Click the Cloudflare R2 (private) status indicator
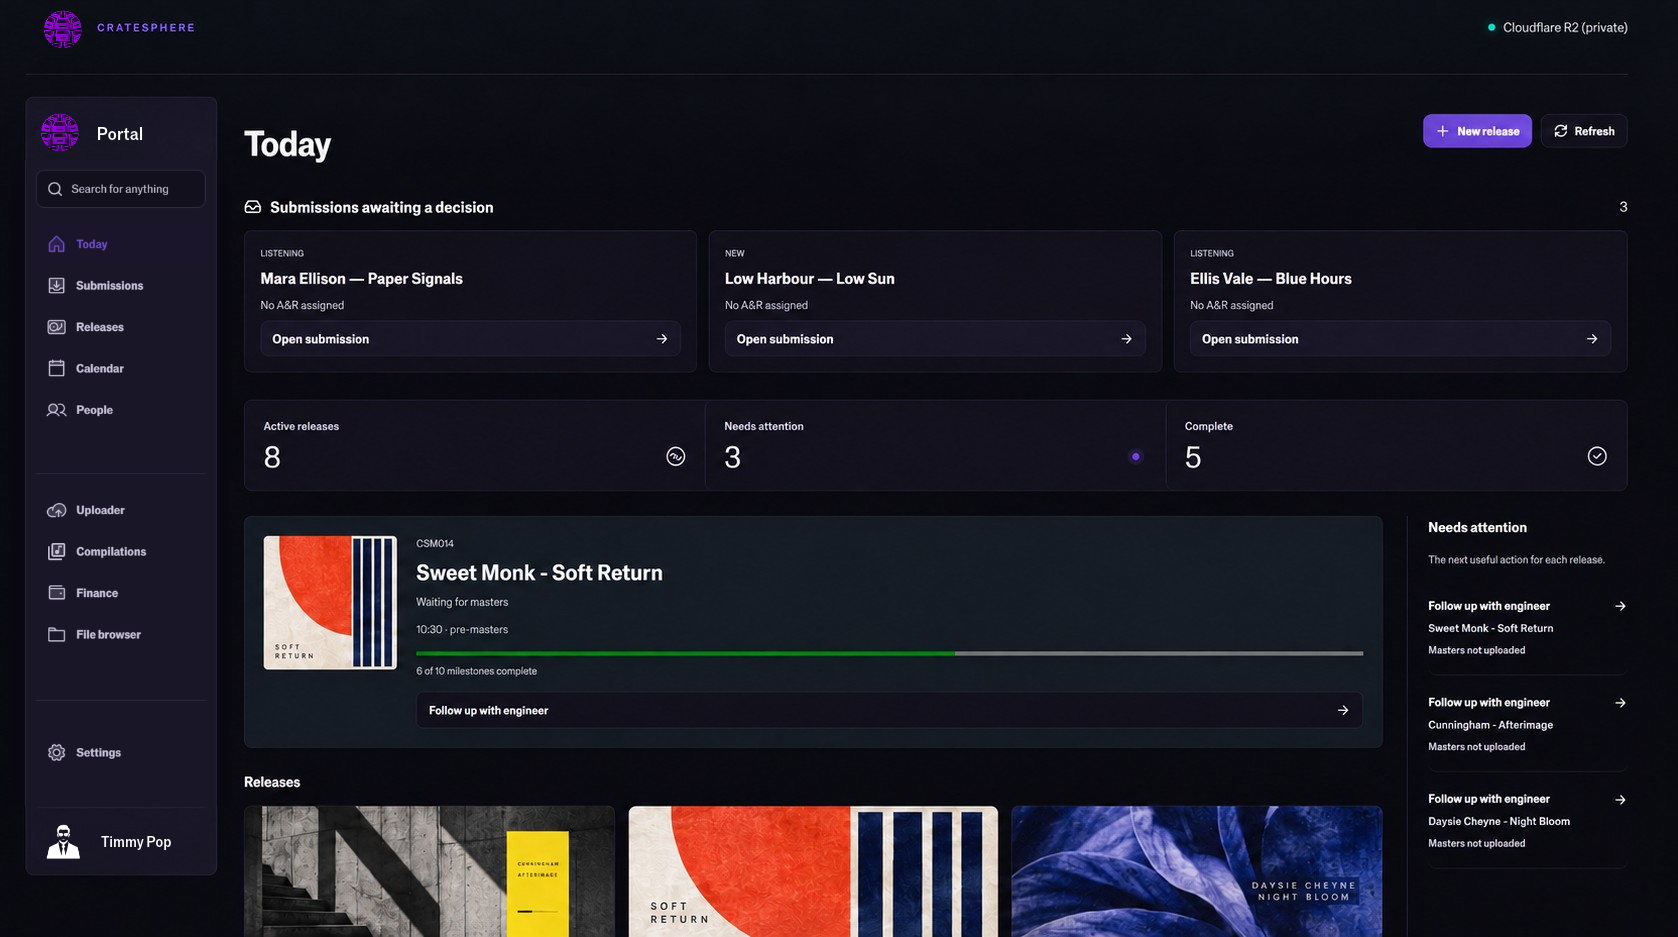1678x937 pixels. click(1557, 28)
